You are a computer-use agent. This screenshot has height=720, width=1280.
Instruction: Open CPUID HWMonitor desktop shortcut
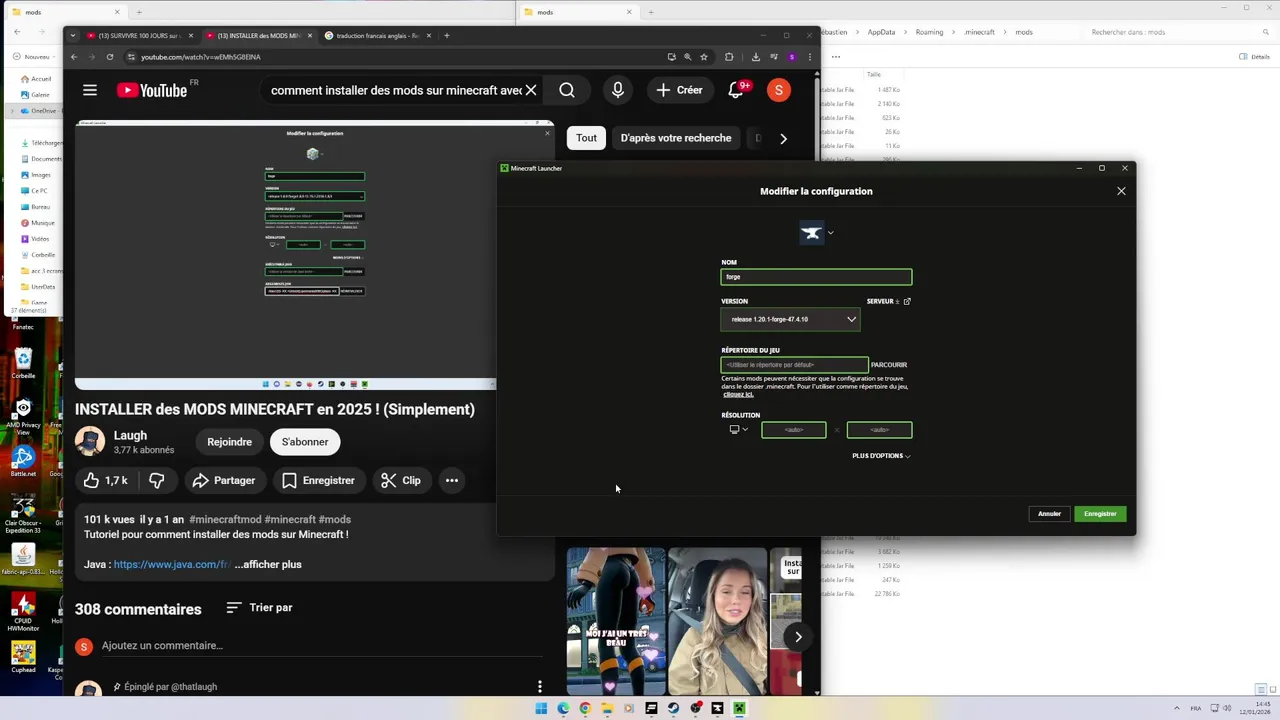(x=23, y=610)
